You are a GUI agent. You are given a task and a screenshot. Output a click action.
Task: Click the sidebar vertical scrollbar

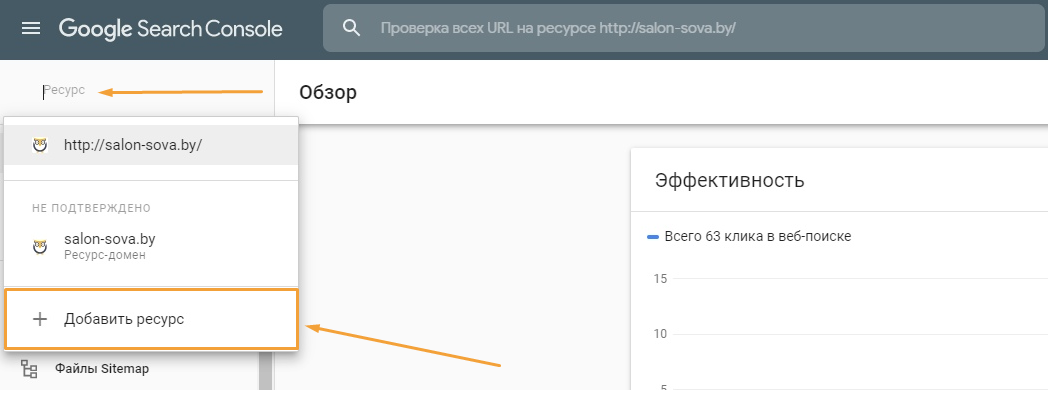click(265, 369)
